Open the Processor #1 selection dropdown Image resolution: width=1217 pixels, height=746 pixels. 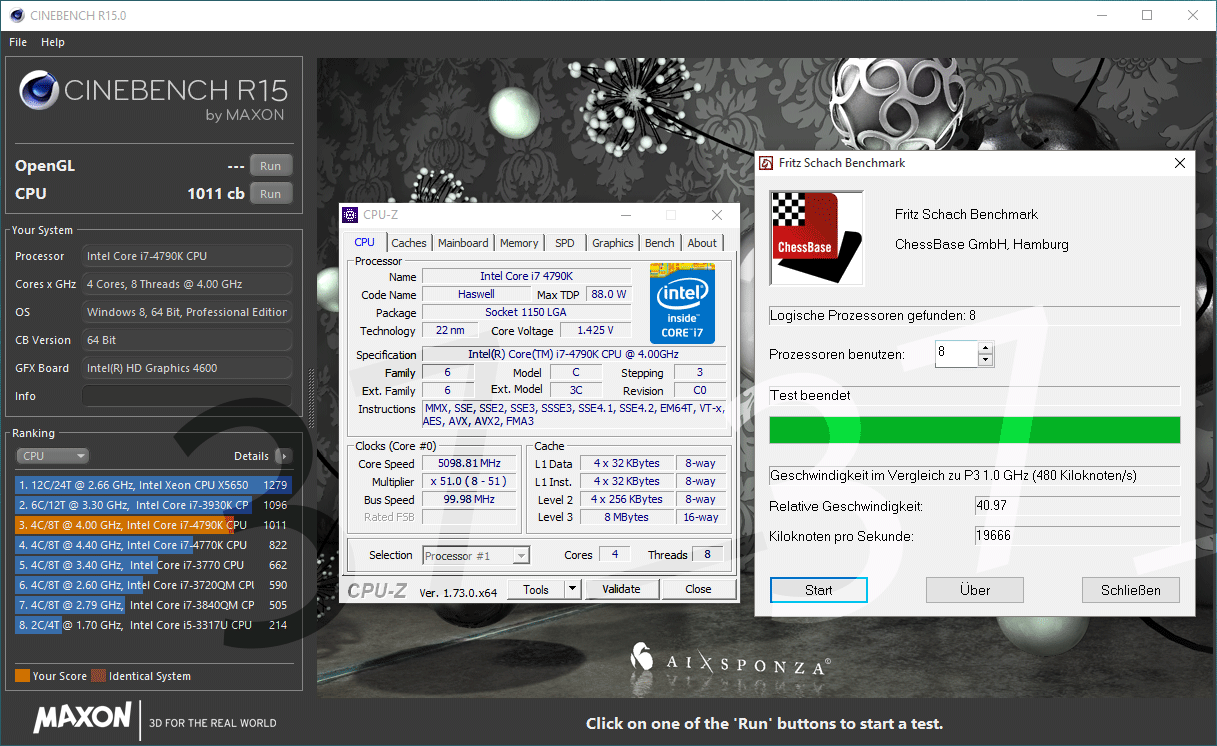pos(476,556)
